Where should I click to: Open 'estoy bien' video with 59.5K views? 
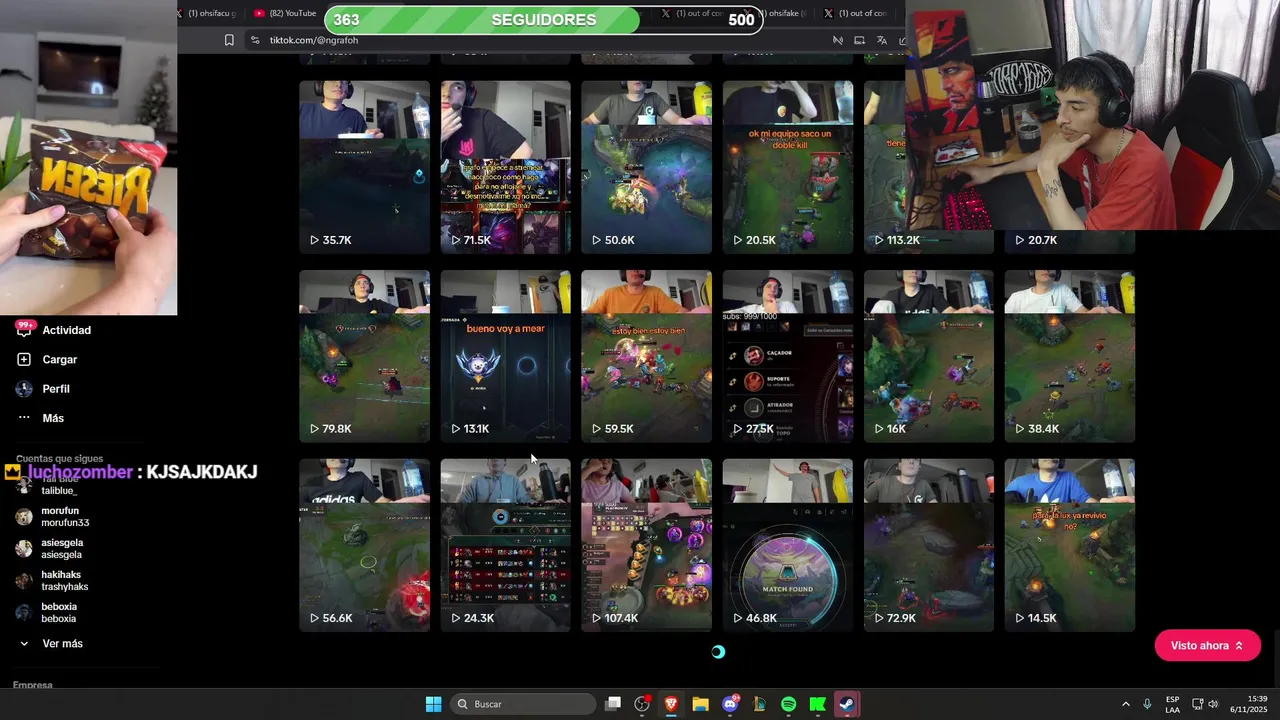click(646, 356)
